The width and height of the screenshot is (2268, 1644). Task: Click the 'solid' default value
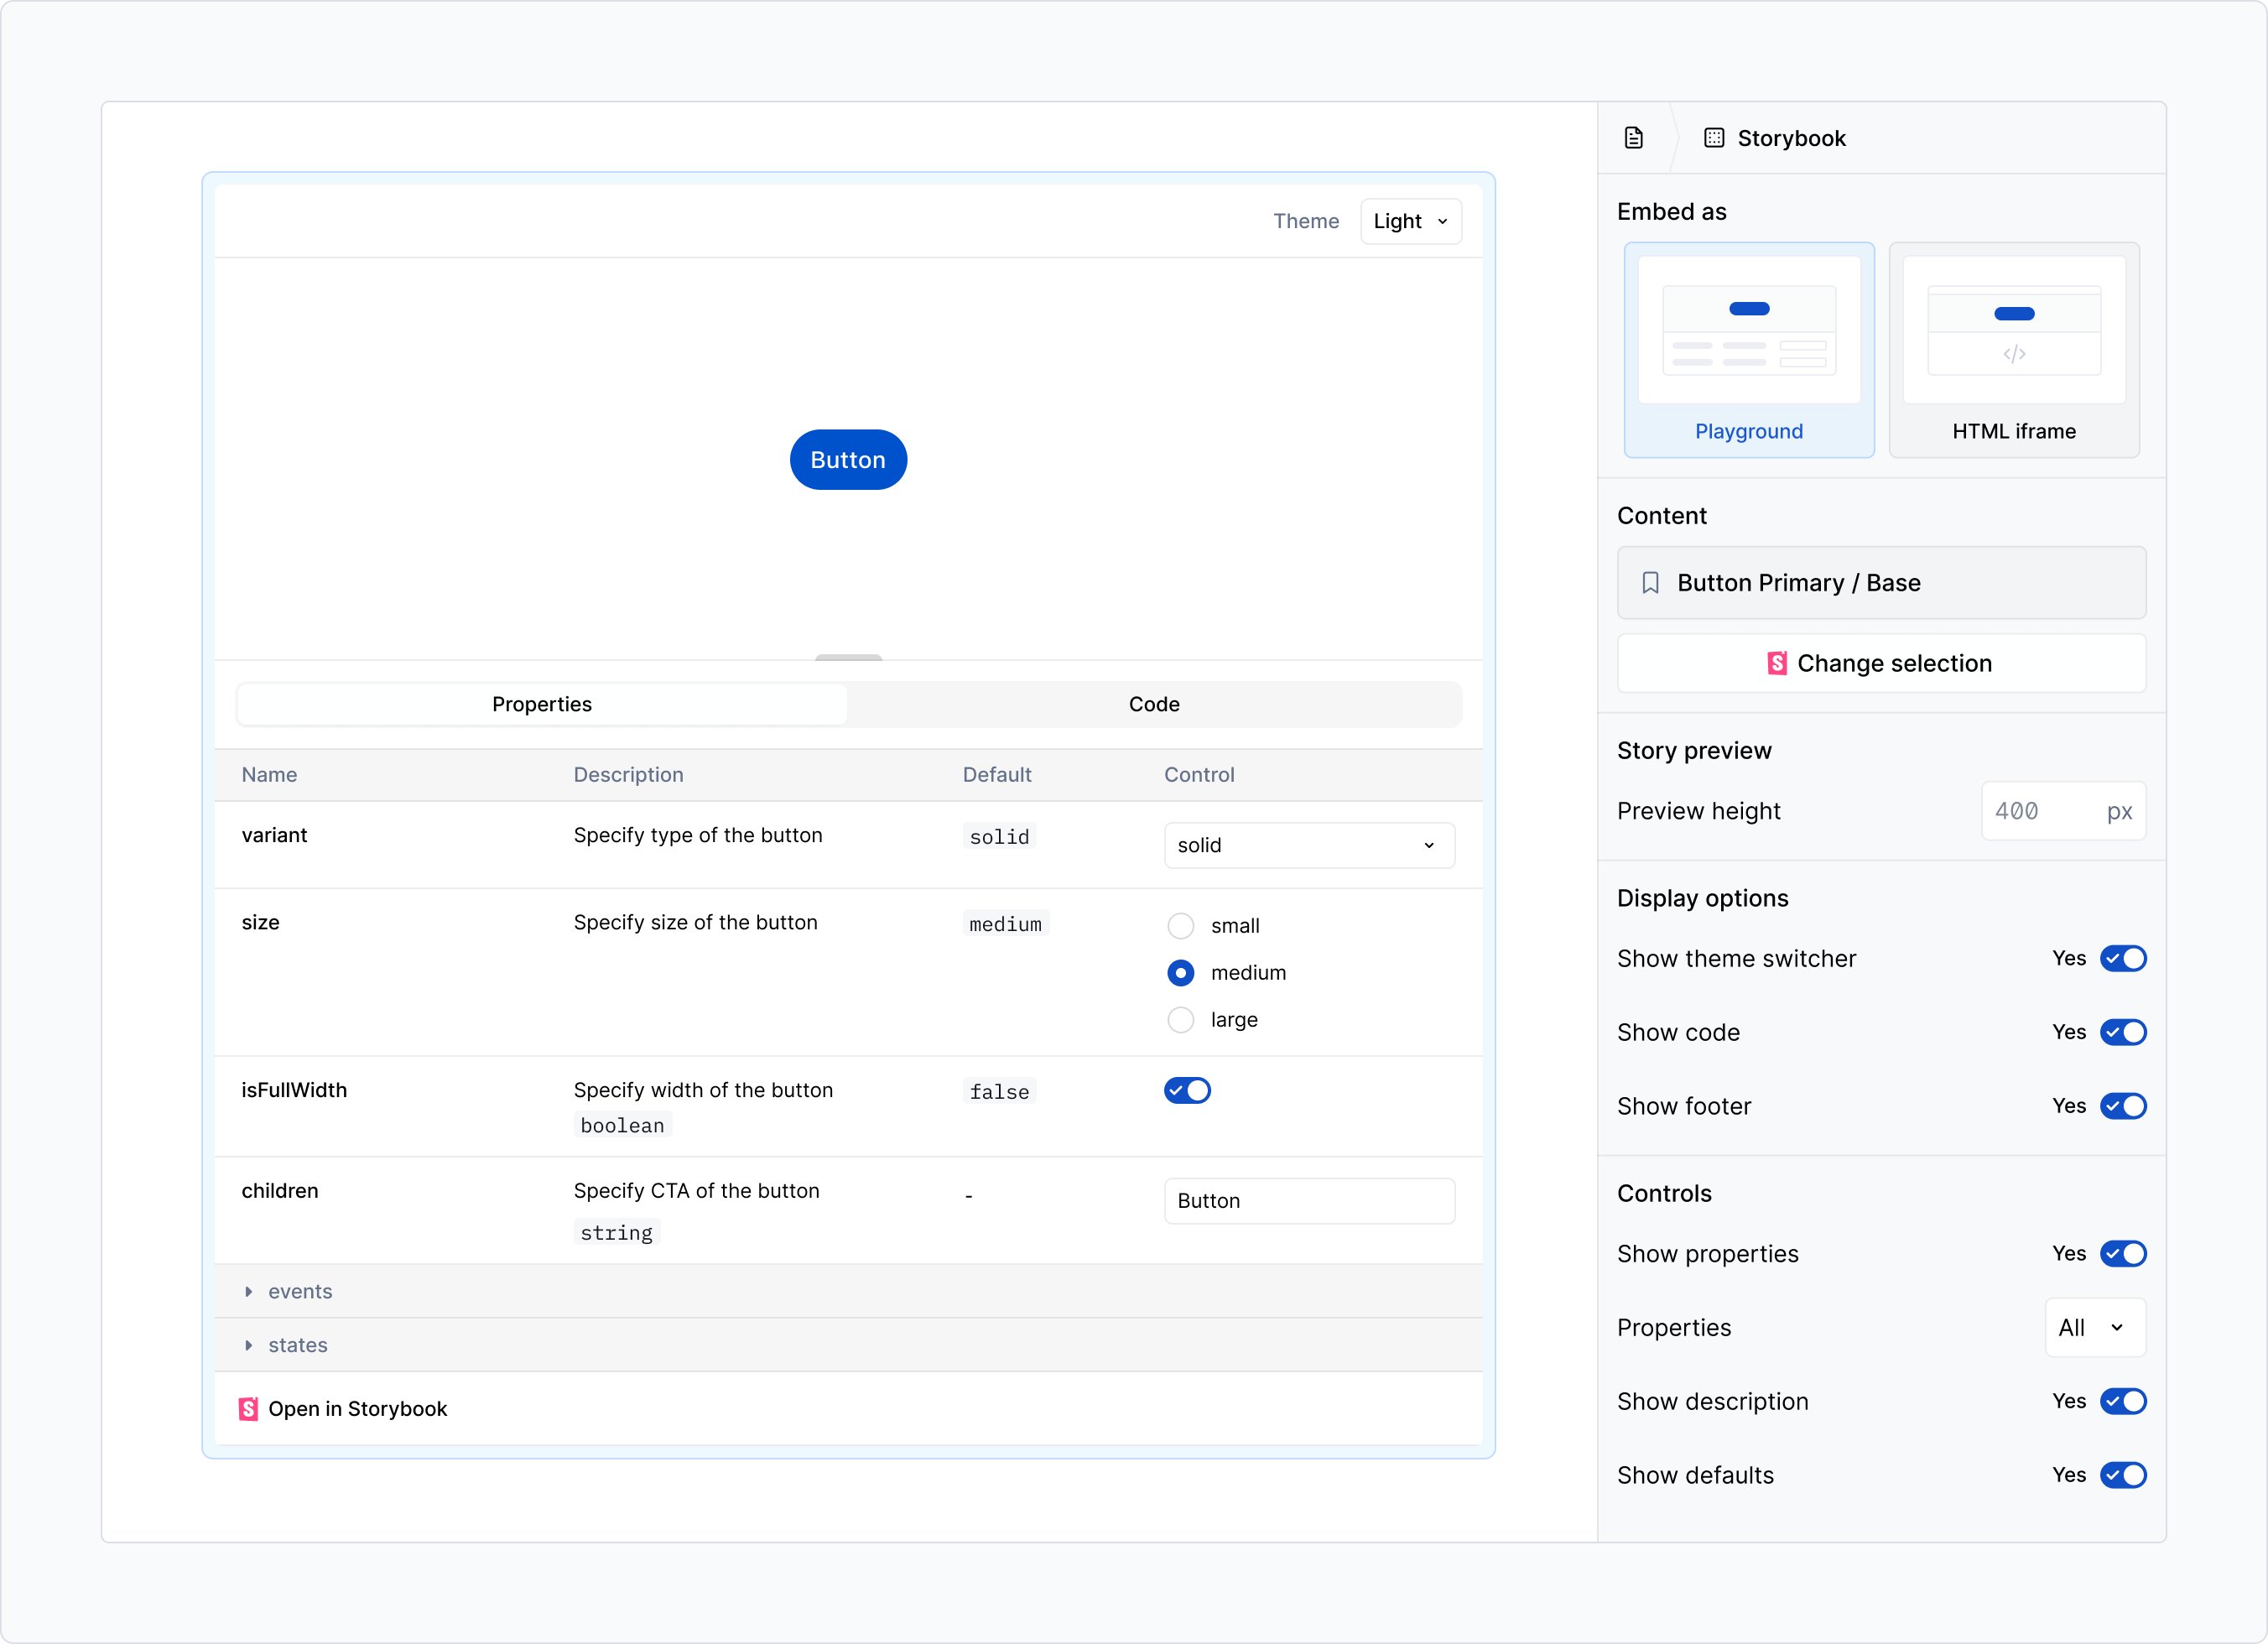999,837
